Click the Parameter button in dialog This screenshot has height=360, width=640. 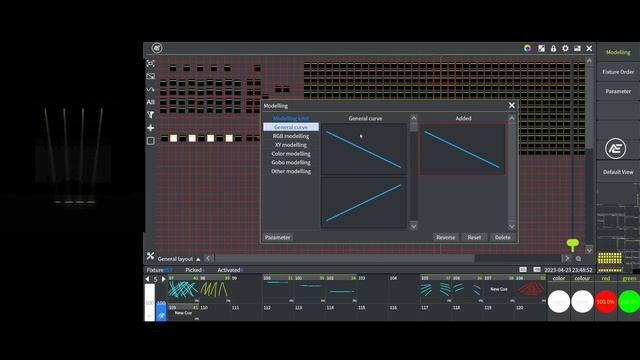(x=278, y=237)
